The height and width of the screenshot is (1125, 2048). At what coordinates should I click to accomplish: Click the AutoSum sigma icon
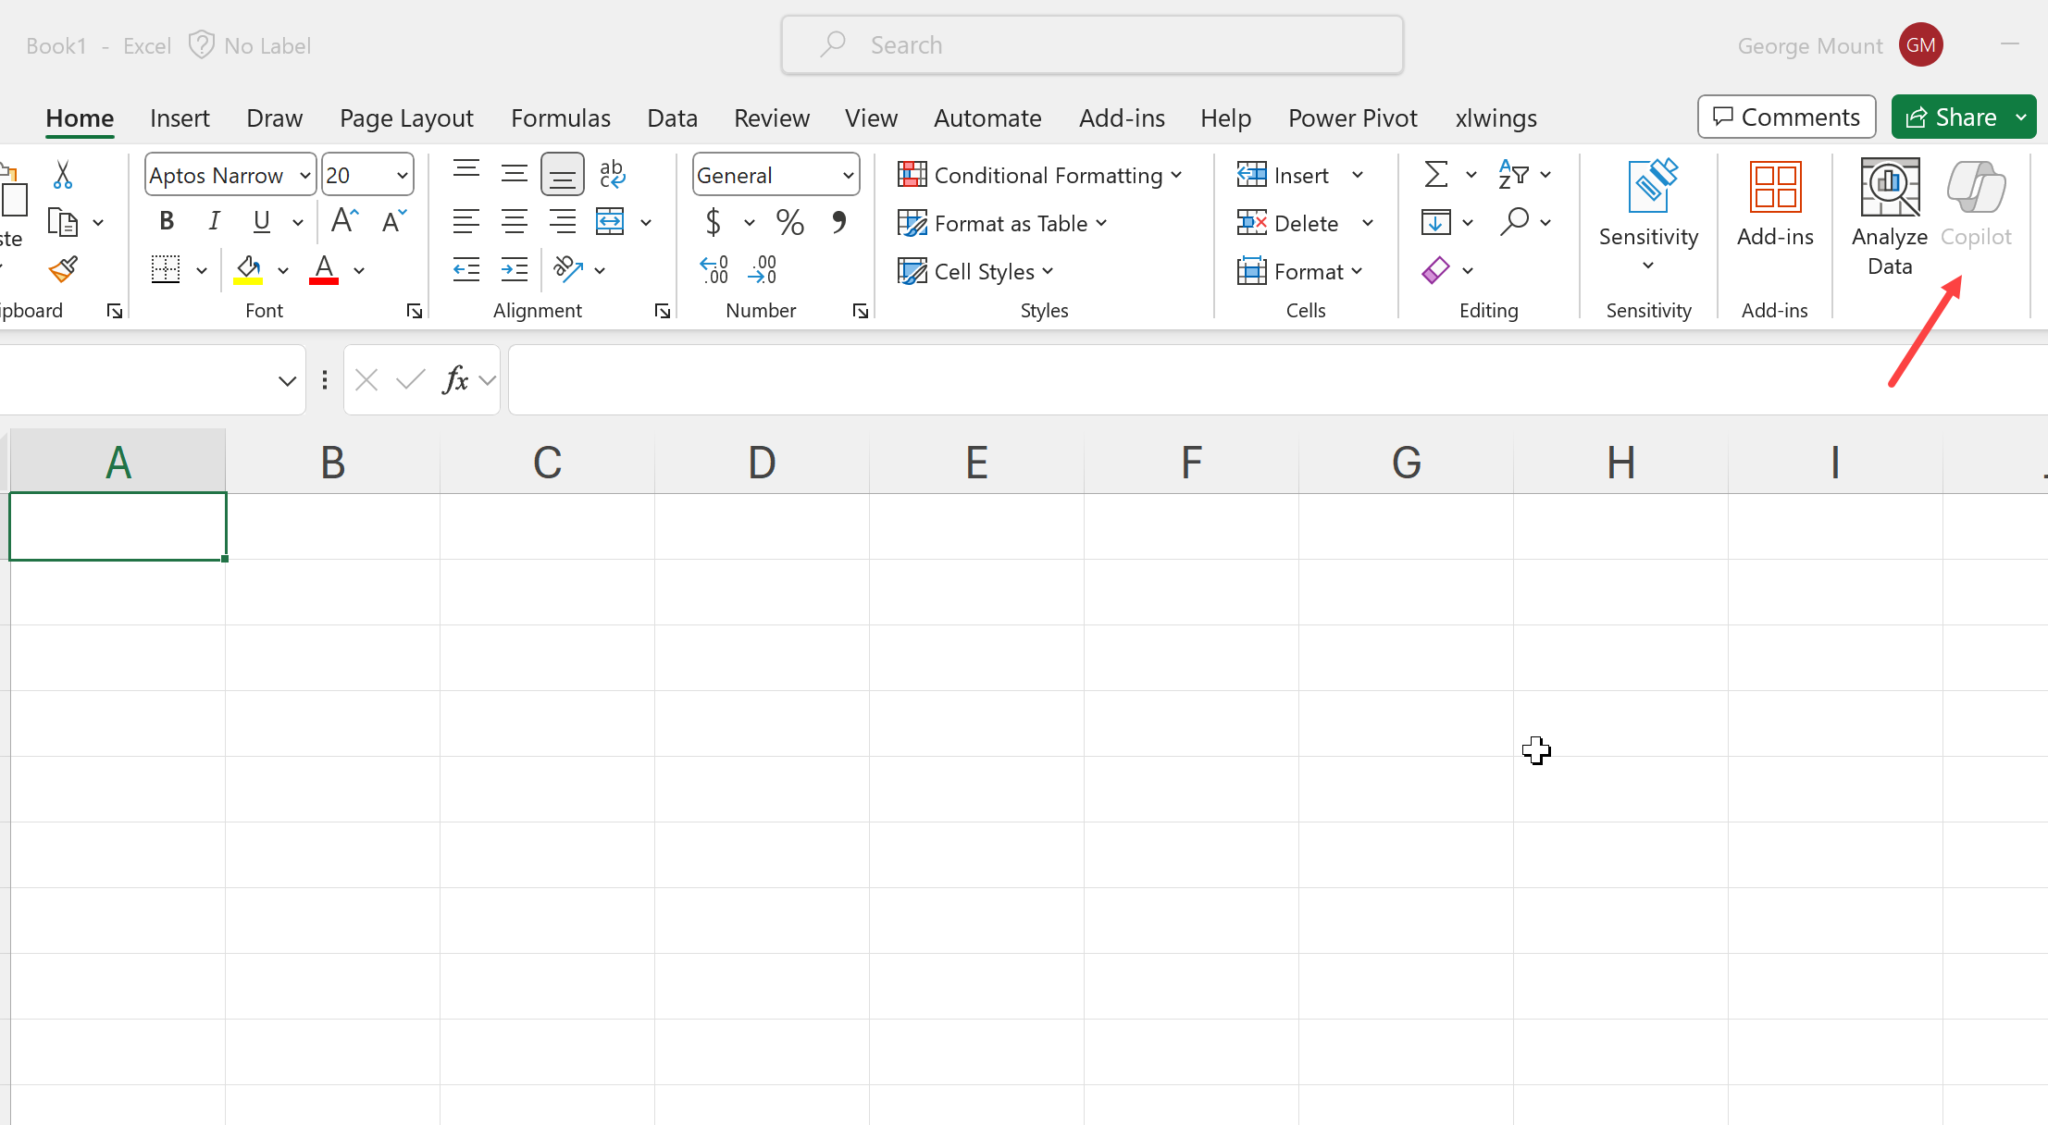tap(1436, 174)
